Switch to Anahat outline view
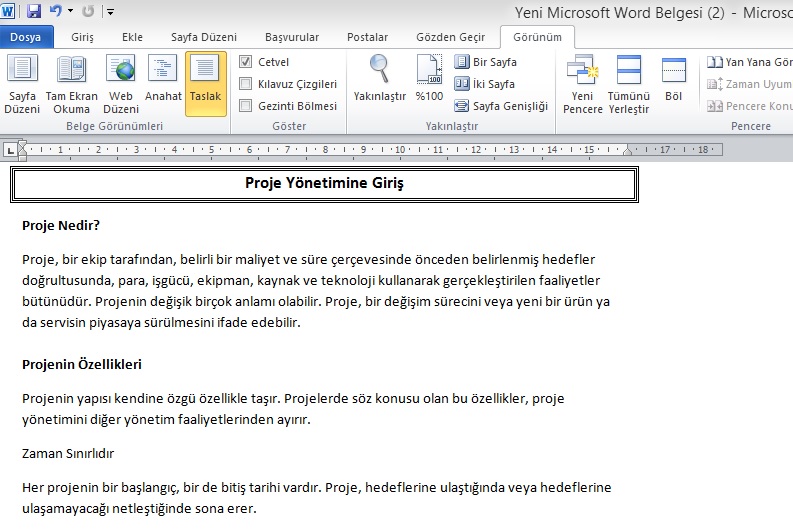Viewport: 793px width, 531px height. (163, 80)
